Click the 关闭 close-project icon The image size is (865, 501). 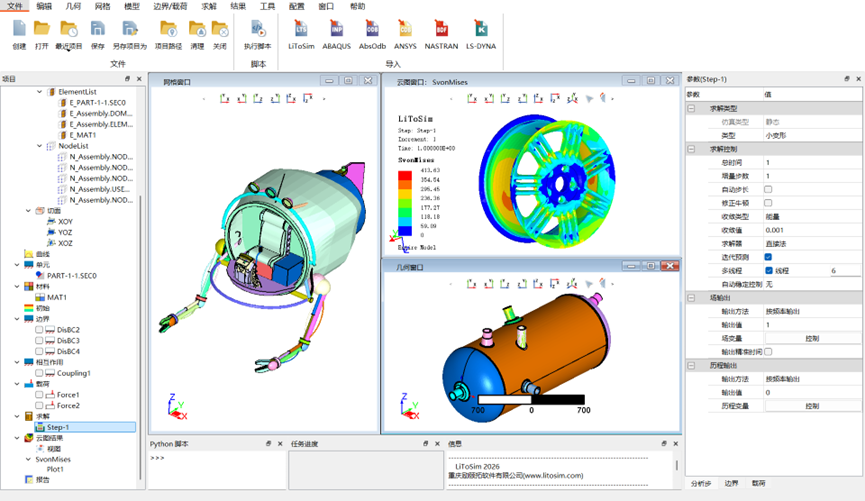(x=220, y=29)
